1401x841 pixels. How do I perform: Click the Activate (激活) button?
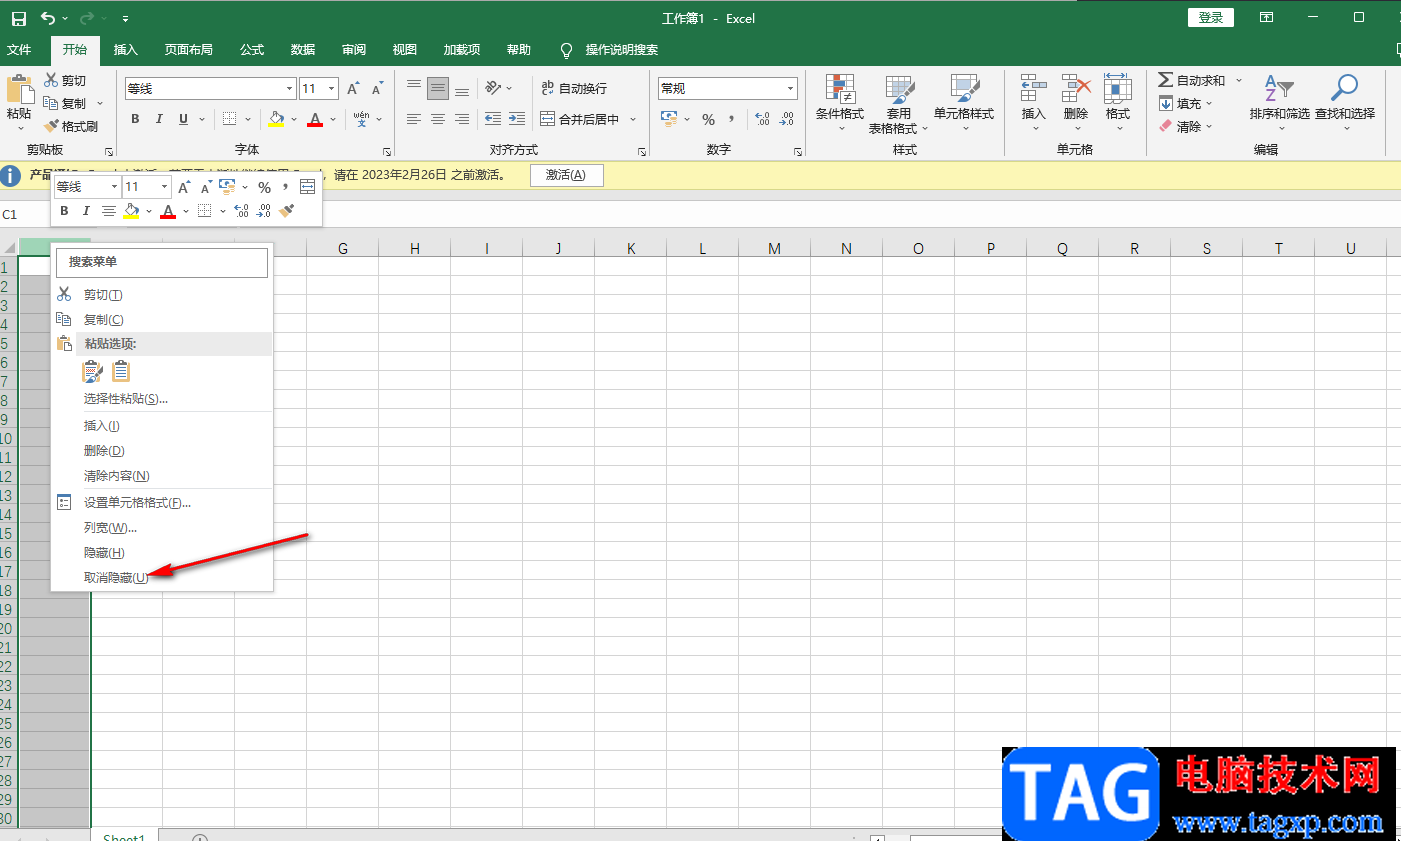tap(566, 175)
